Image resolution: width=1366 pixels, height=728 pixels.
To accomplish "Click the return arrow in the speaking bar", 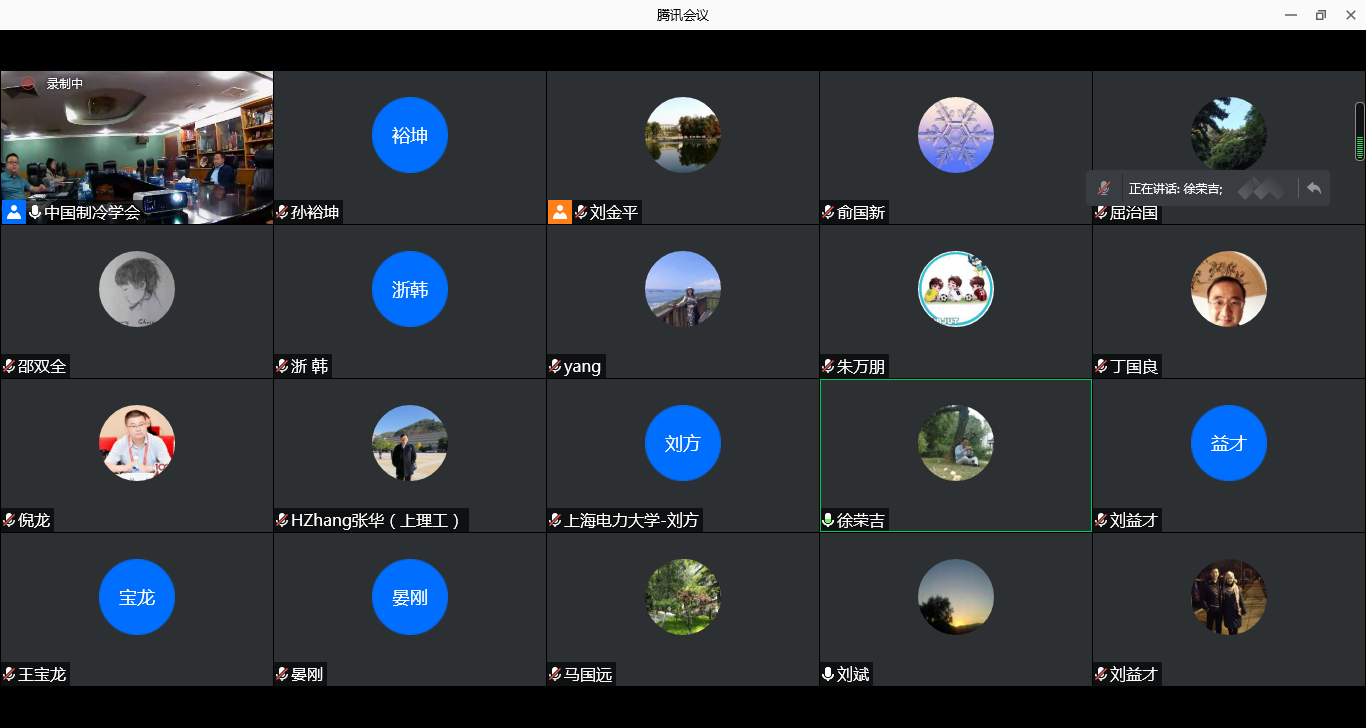I will pyautogui.click(x=1314, y=188).
